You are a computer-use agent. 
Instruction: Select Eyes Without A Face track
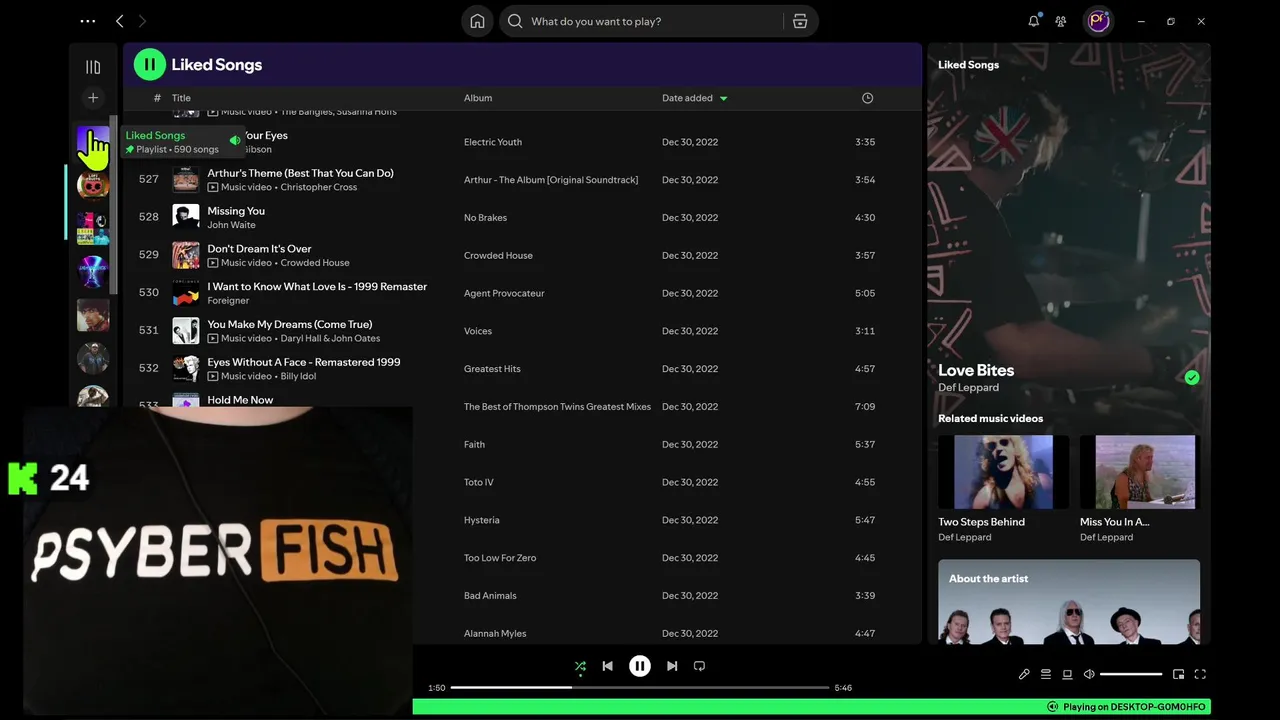pos(303,363)
